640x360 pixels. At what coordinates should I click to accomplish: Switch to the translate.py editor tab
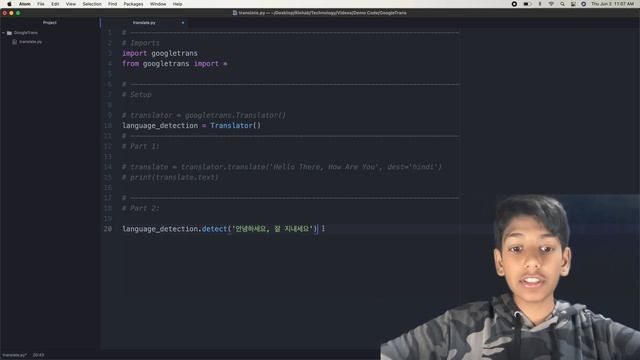click(144, 23)
